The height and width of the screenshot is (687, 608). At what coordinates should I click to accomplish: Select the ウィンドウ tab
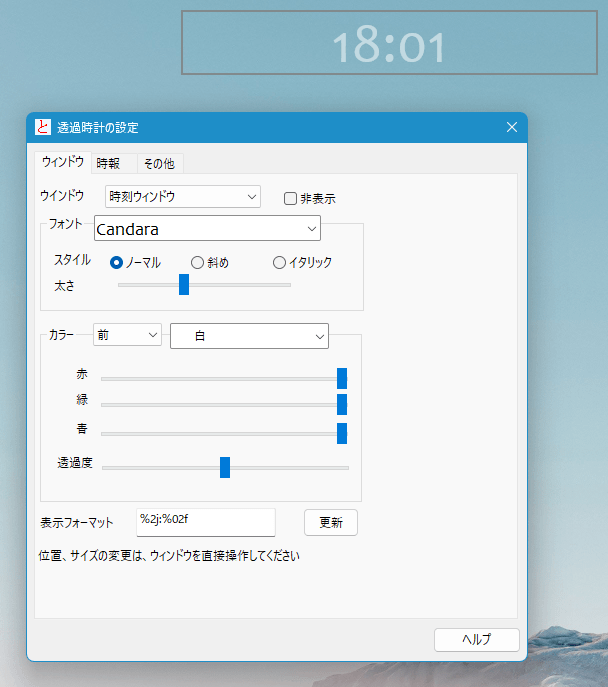click(62, 162)
